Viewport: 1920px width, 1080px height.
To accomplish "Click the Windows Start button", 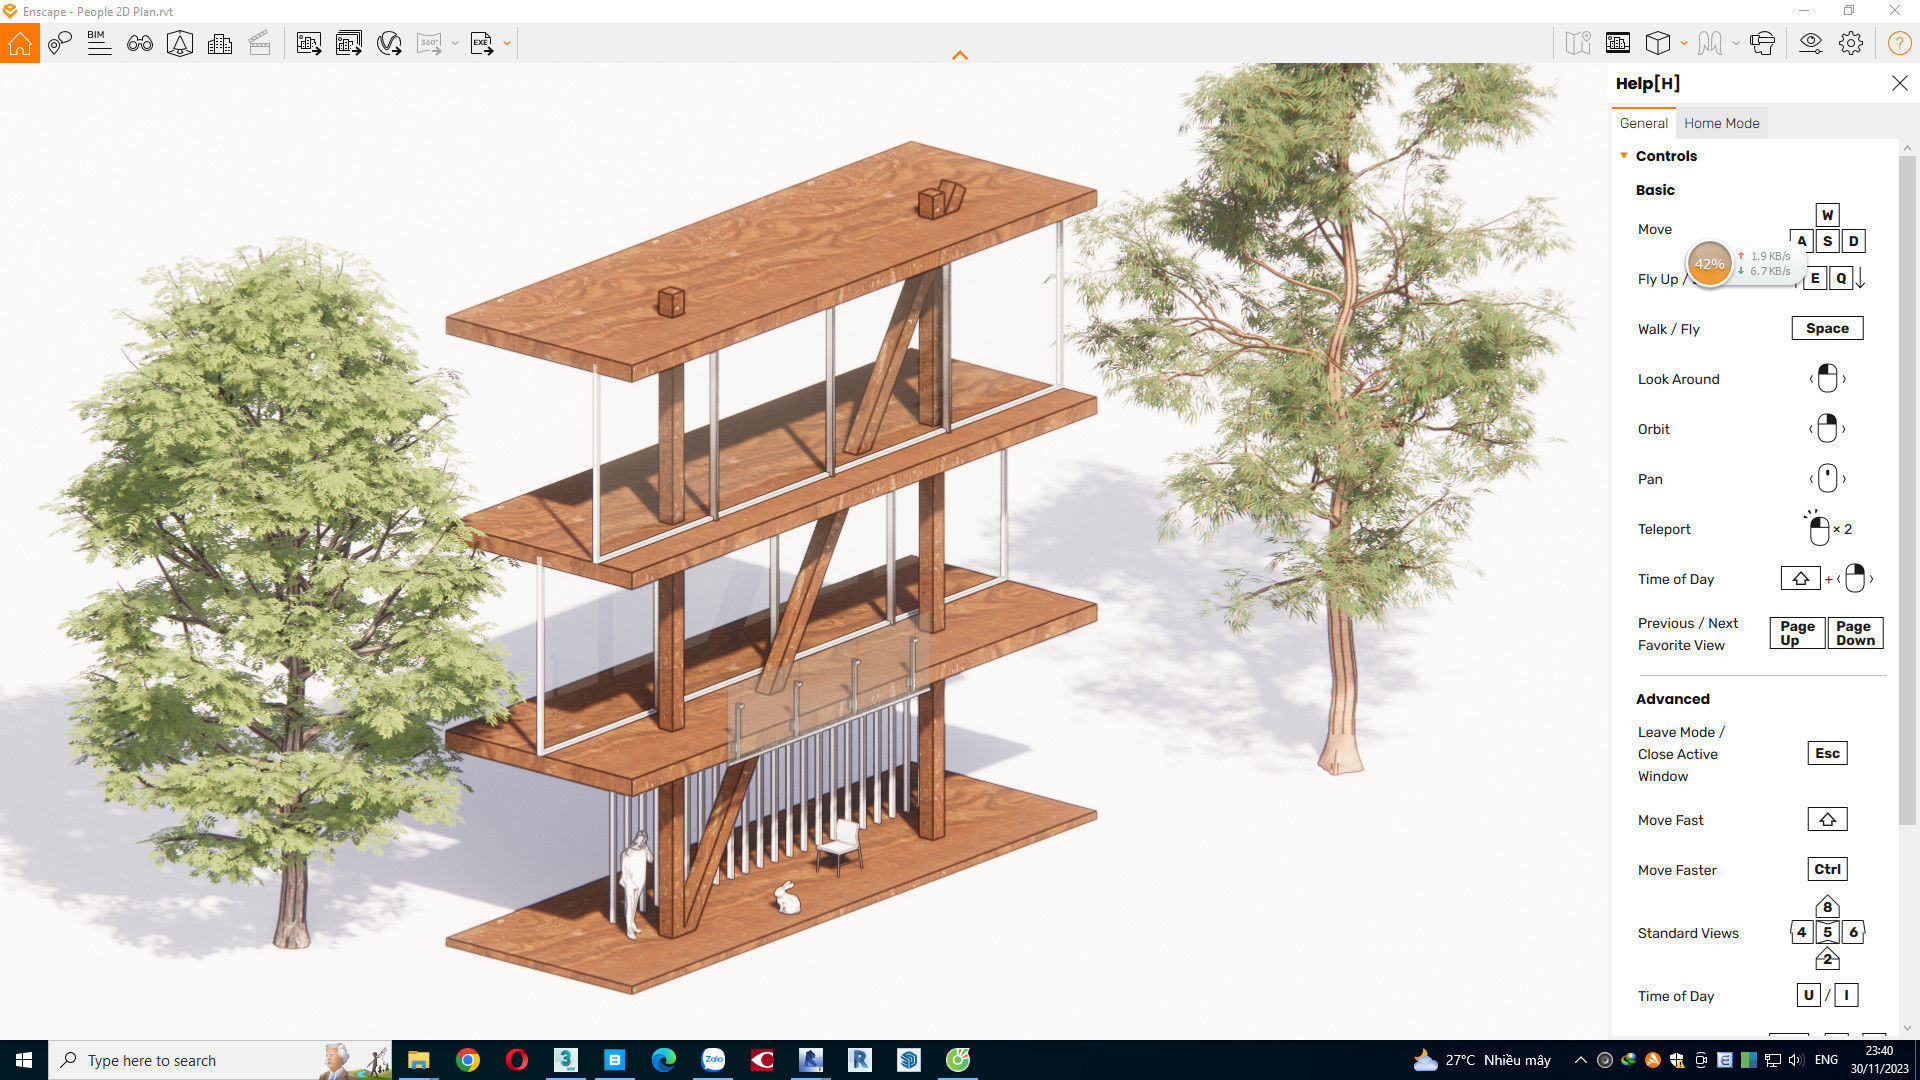I will 24,1060.
